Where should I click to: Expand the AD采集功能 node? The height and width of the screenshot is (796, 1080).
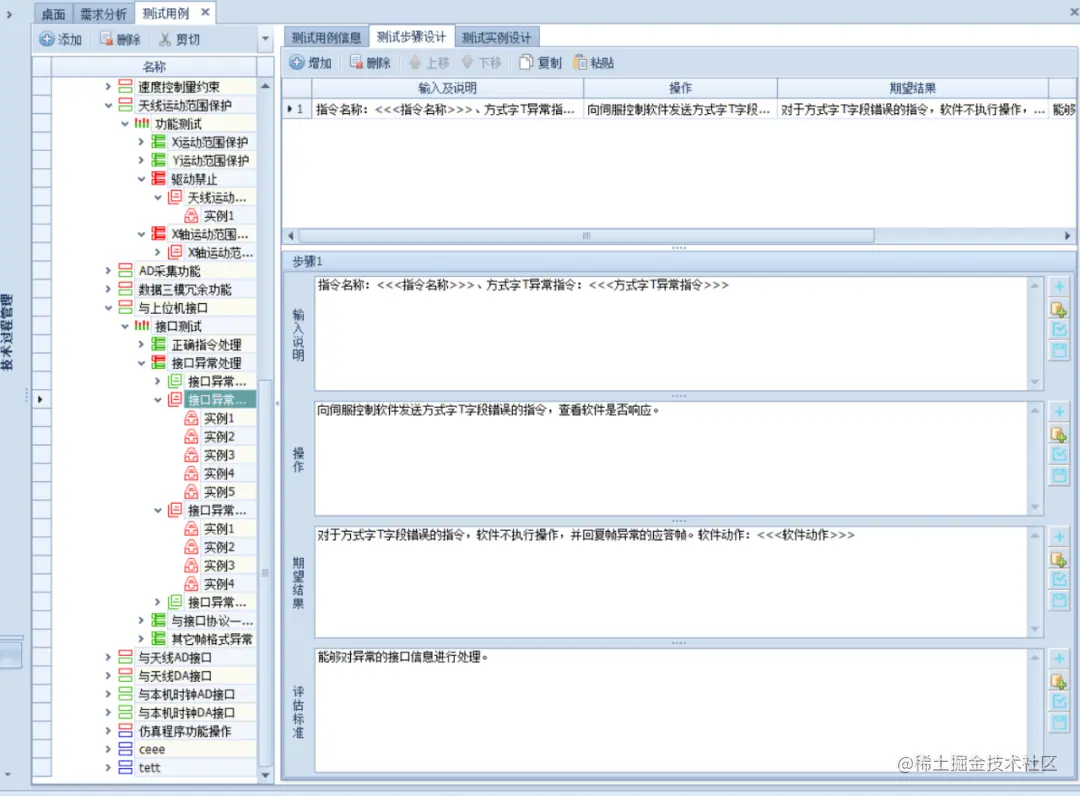tap(108, 271)
